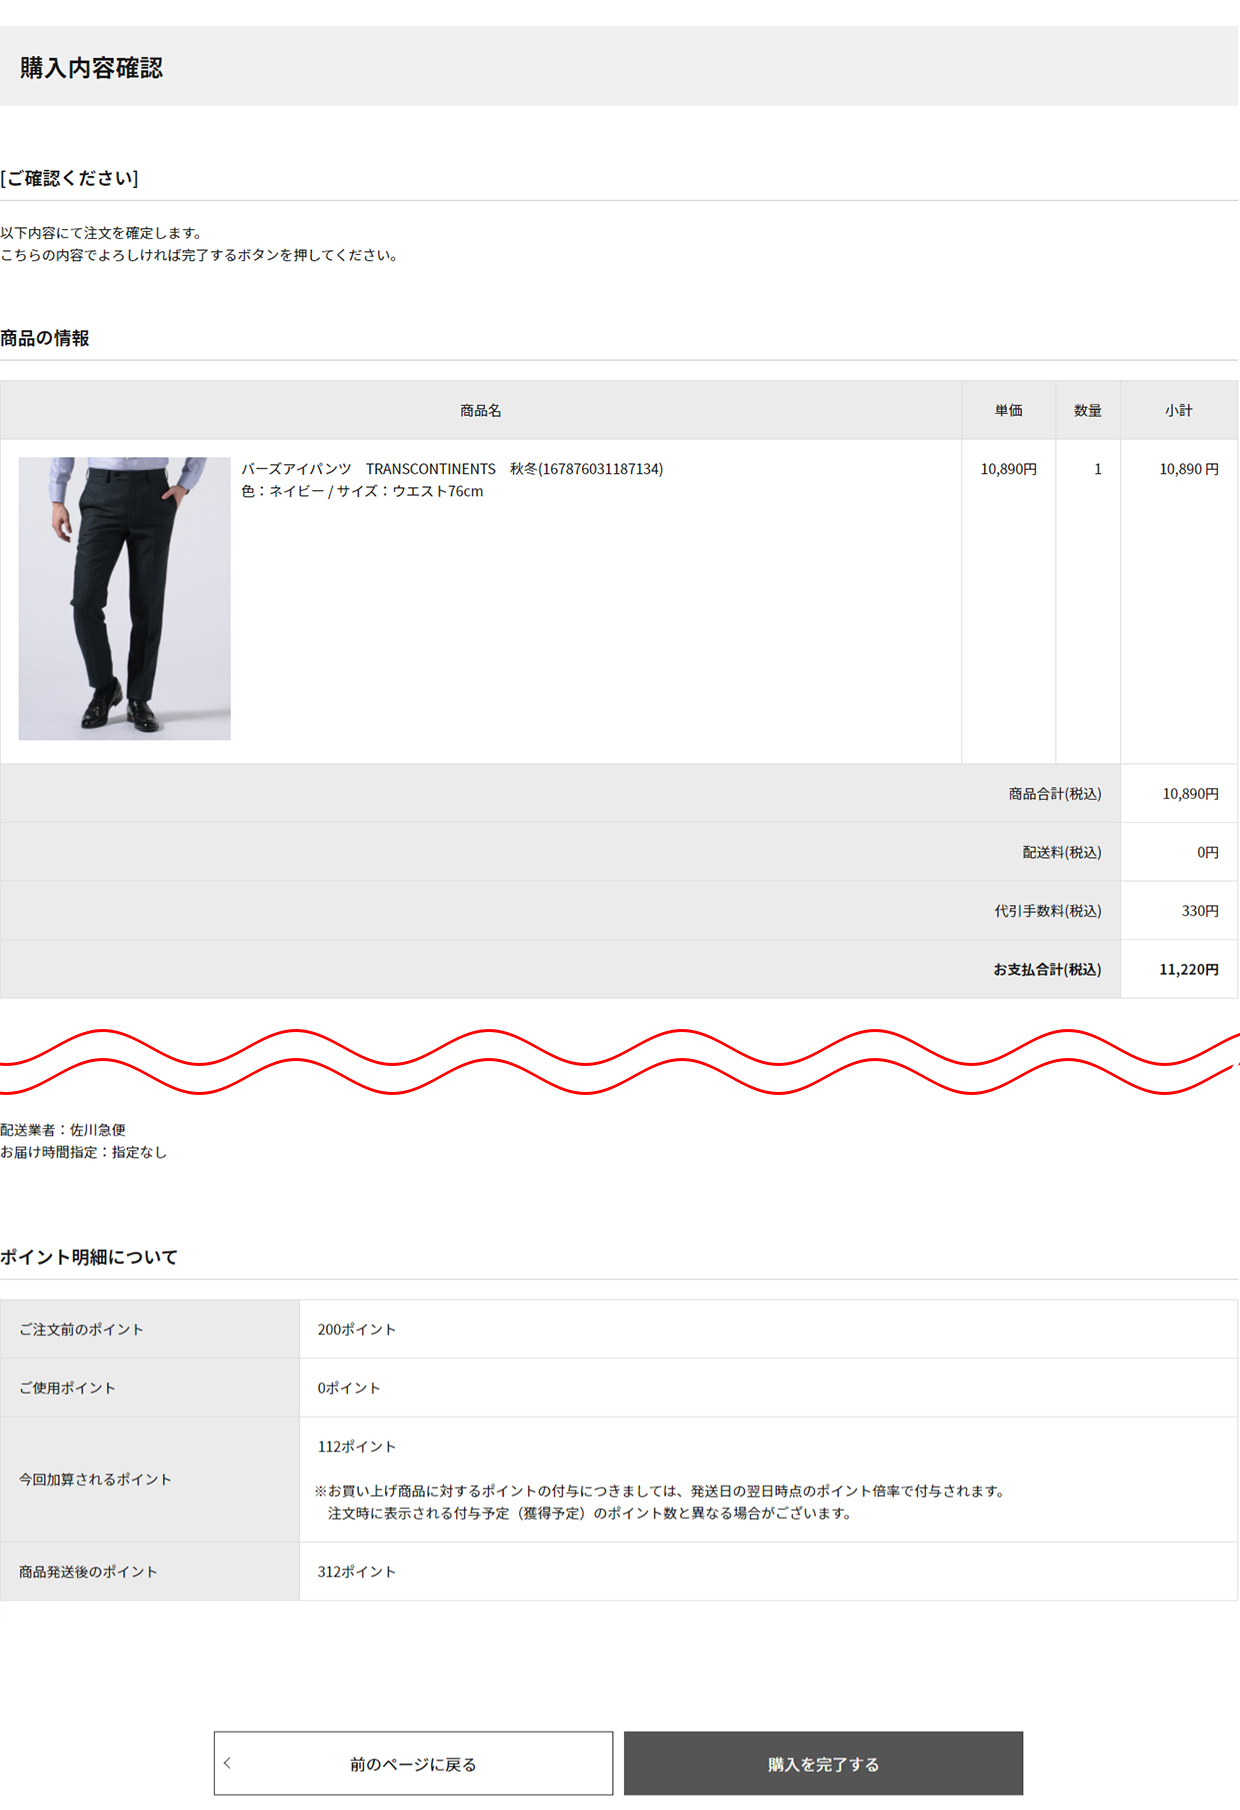The height and width of the screenshot is (1810, 1240).
Task: Click the left chevron arrow icon
Action: tap(228, 1763)
